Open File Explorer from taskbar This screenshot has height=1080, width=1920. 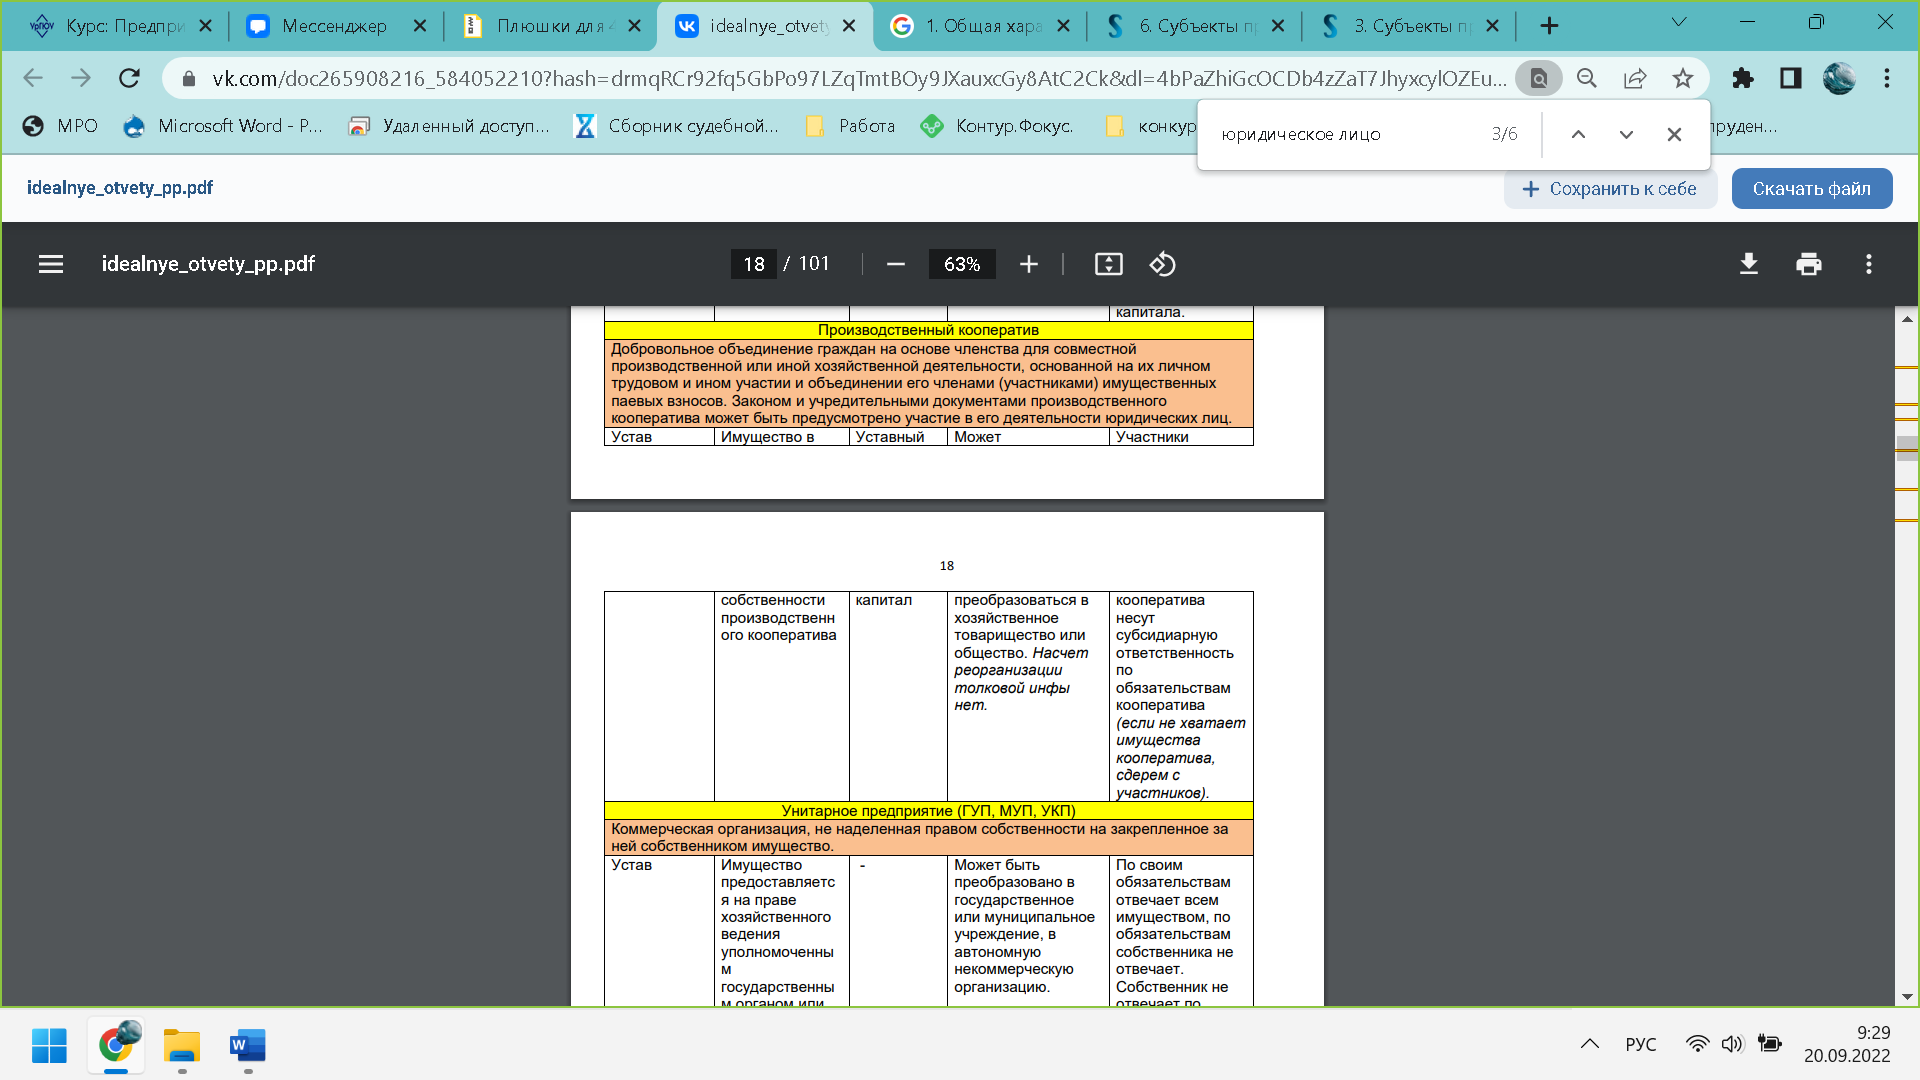(x=182, y=1045)
